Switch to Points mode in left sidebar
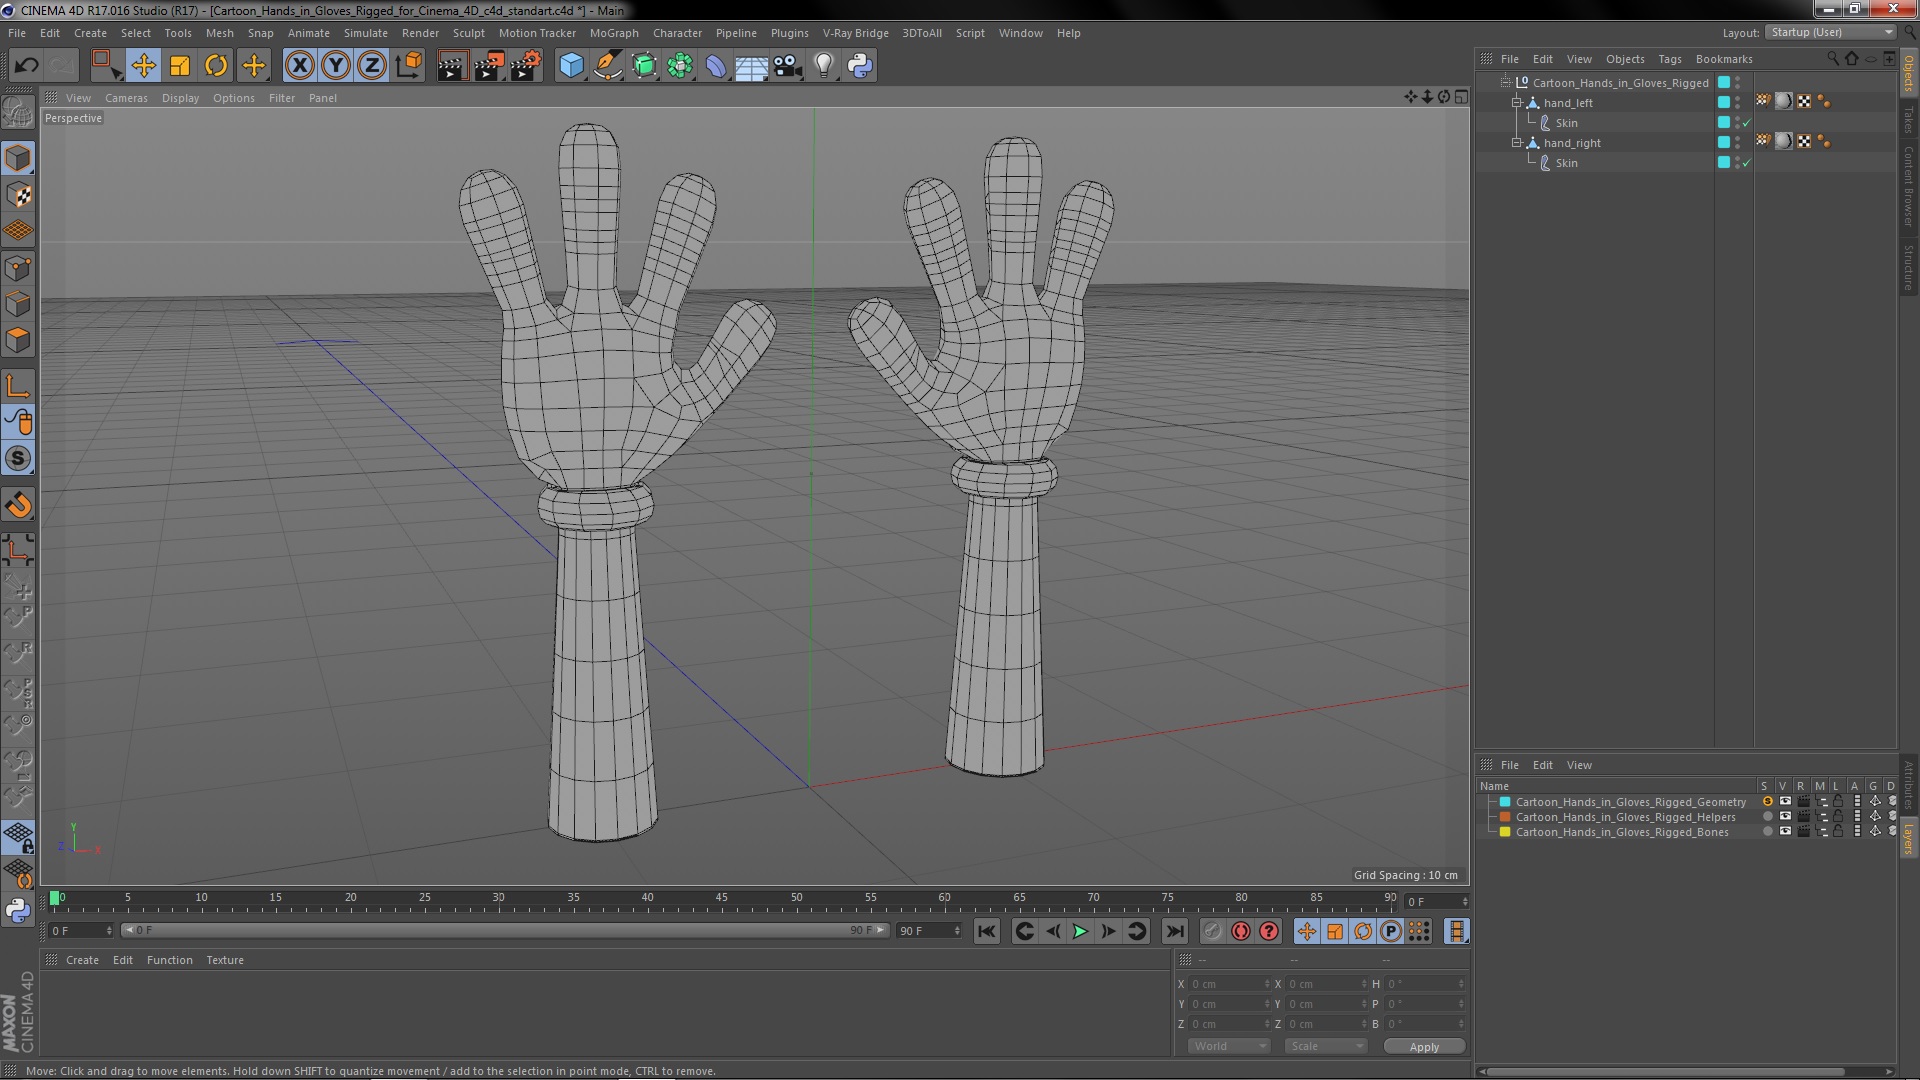 18,268
